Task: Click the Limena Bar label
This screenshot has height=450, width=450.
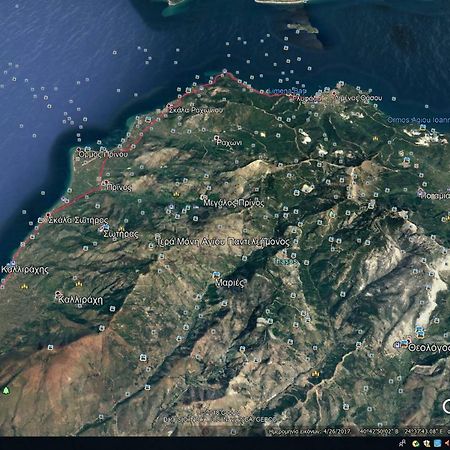Action: 287,91
